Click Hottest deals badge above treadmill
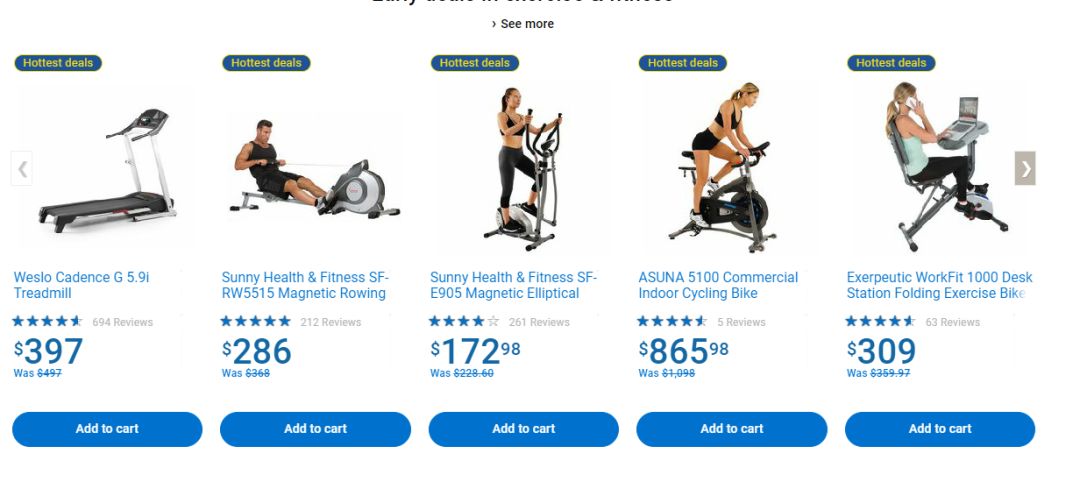This screenshot has width=1080, height=482. click(58, 63)
